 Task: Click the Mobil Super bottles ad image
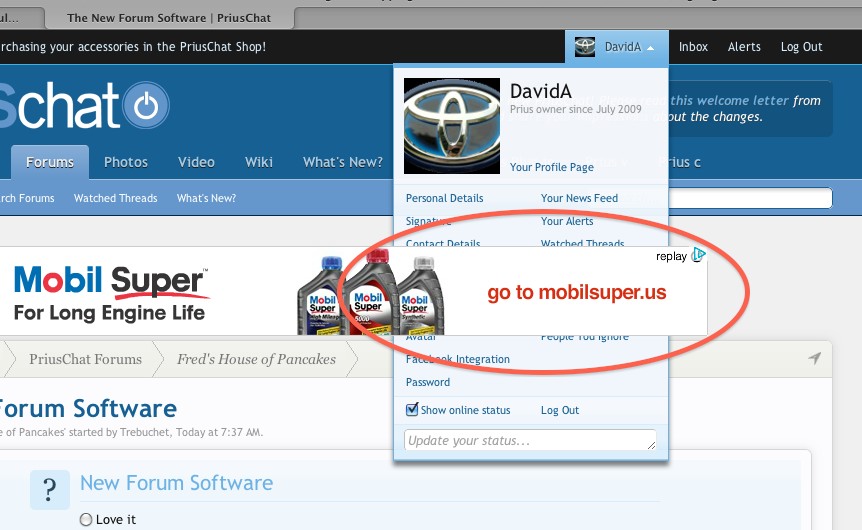[371, 292]
